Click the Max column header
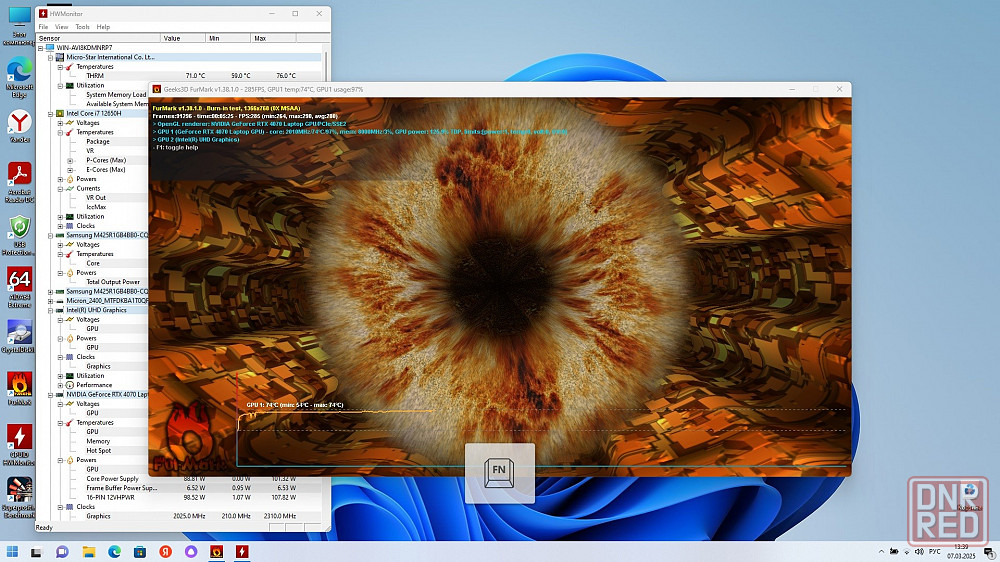The image size is (1000, 562). click(273, 38)
